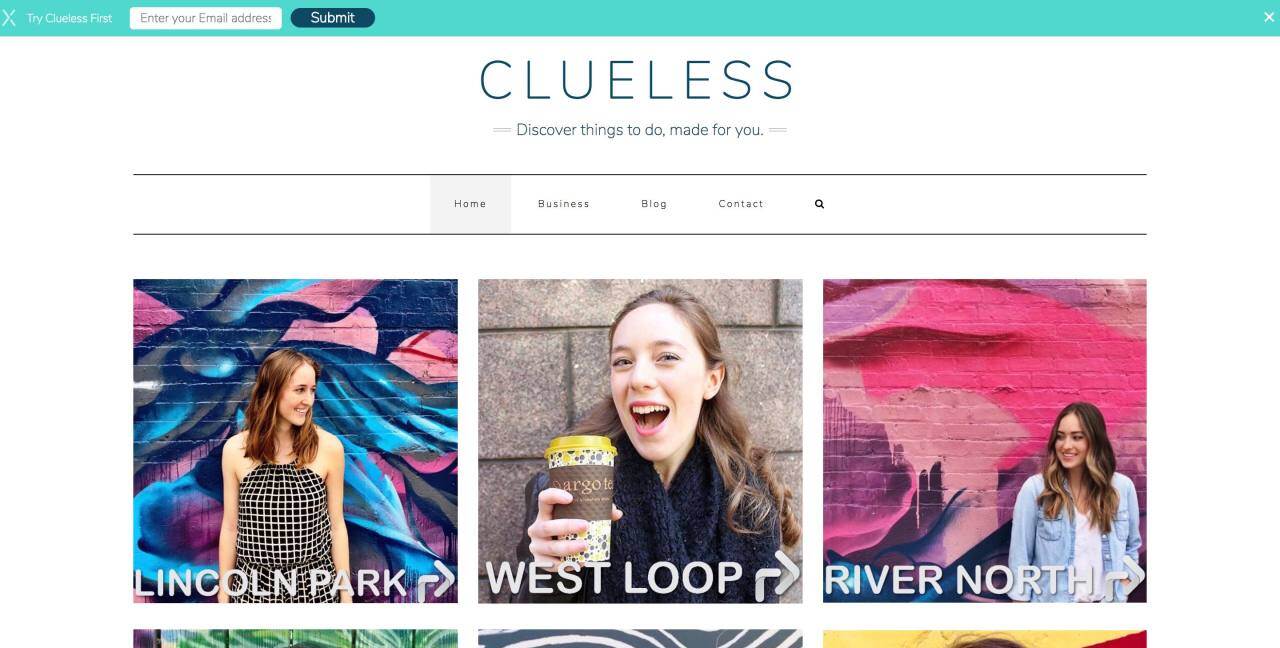The width and height of the screenshot is (1280, 648).
Task: Dismiss the teal banner with right close icon
Action: coord(1269,17)
